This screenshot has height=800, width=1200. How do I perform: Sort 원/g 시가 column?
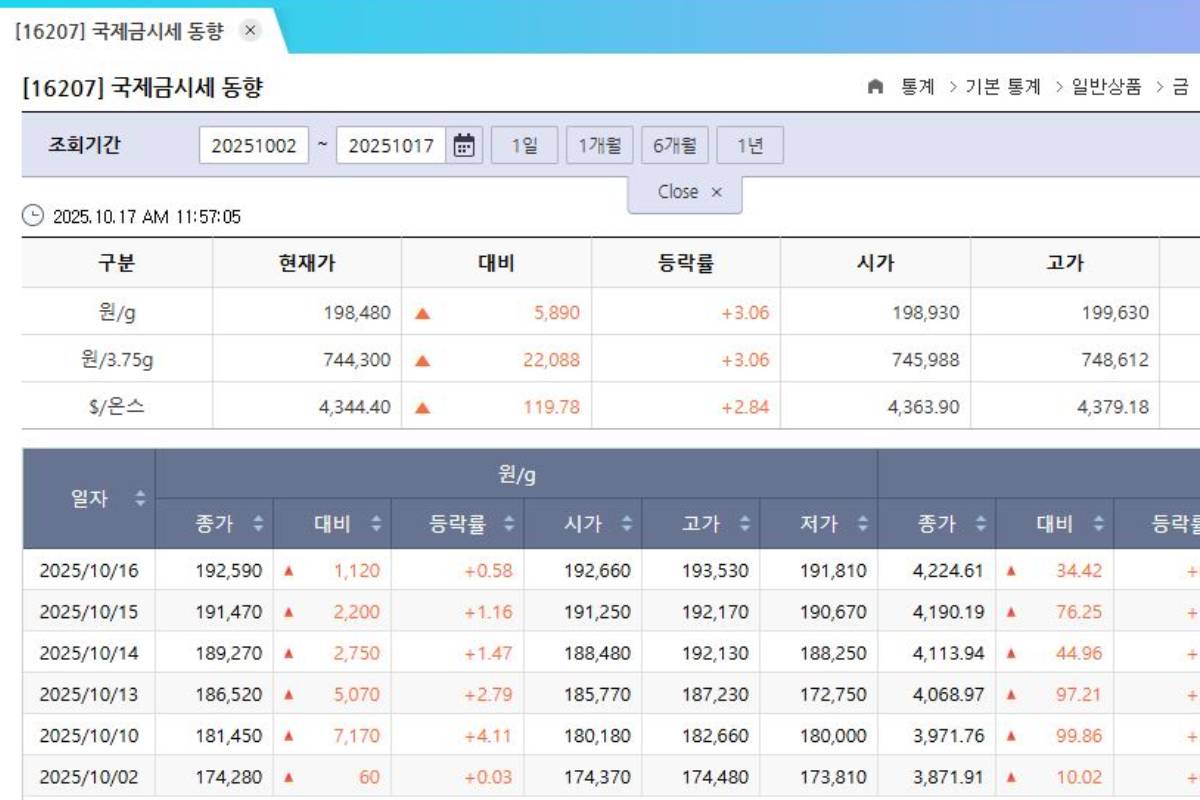(x=627, y=523)
